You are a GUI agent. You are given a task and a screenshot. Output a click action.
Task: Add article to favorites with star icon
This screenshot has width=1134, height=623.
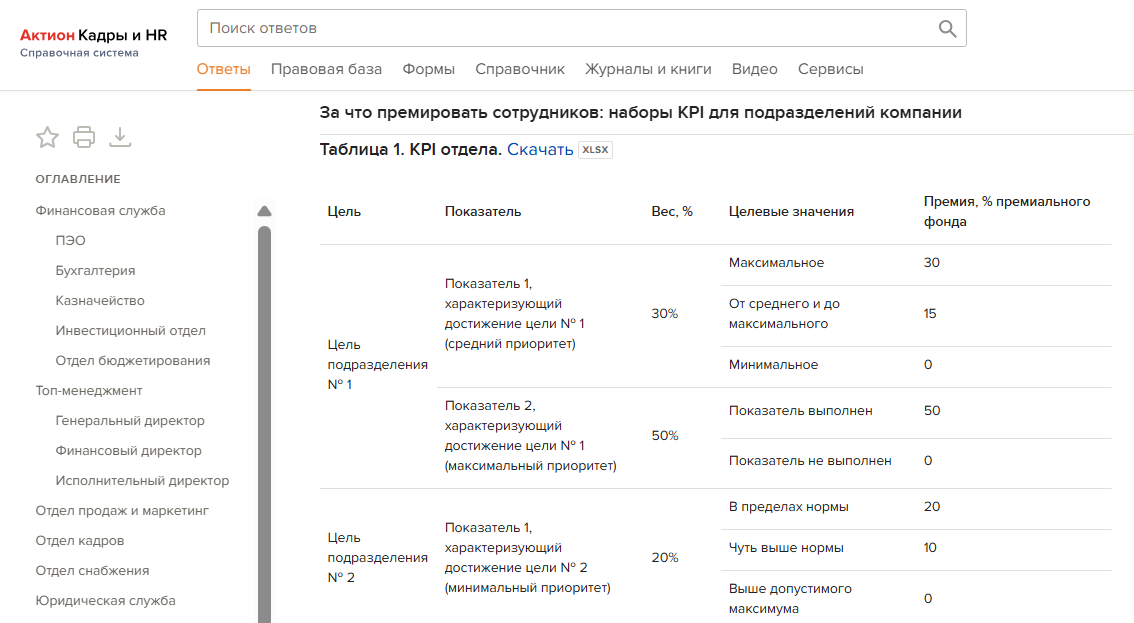coord(48,137)
